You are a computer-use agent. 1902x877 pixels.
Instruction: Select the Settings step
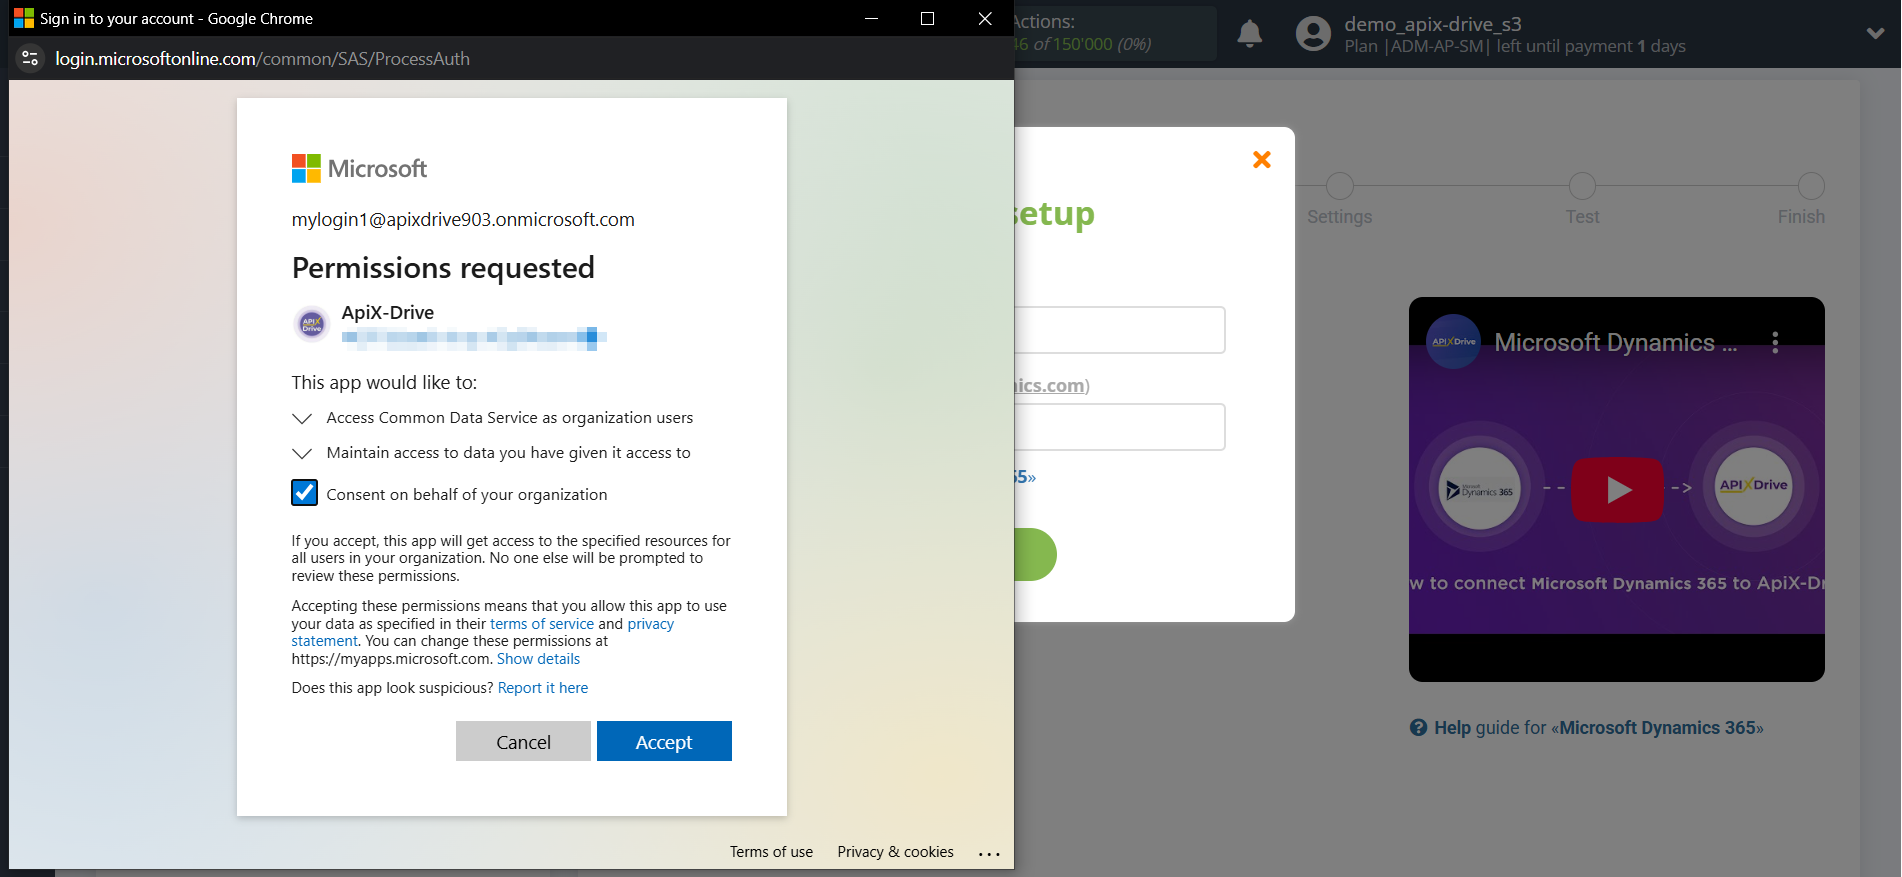[x=1339, y=187]
